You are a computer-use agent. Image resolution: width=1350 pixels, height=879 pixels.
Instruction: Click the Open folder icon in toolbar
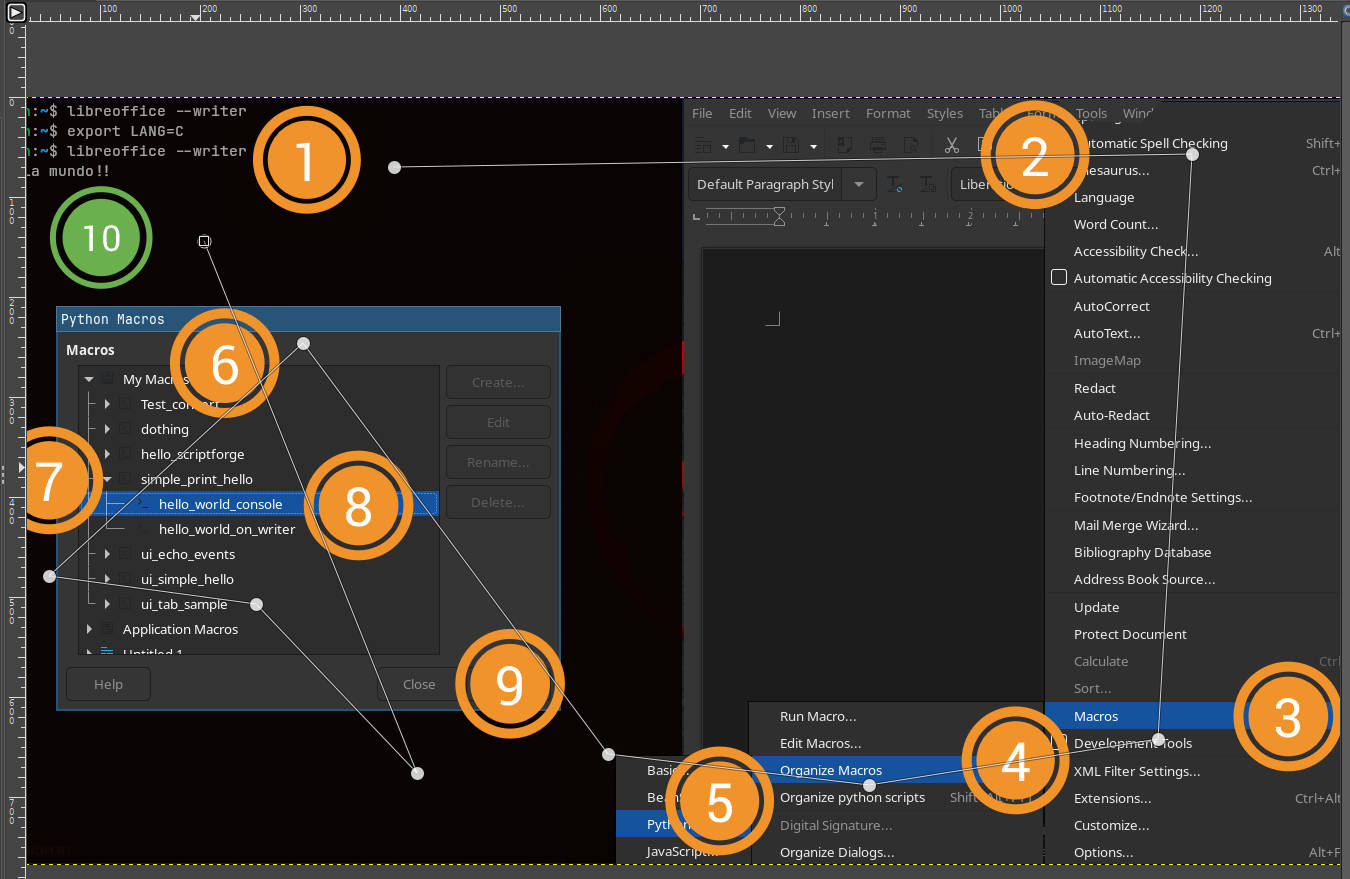[746, 146]
